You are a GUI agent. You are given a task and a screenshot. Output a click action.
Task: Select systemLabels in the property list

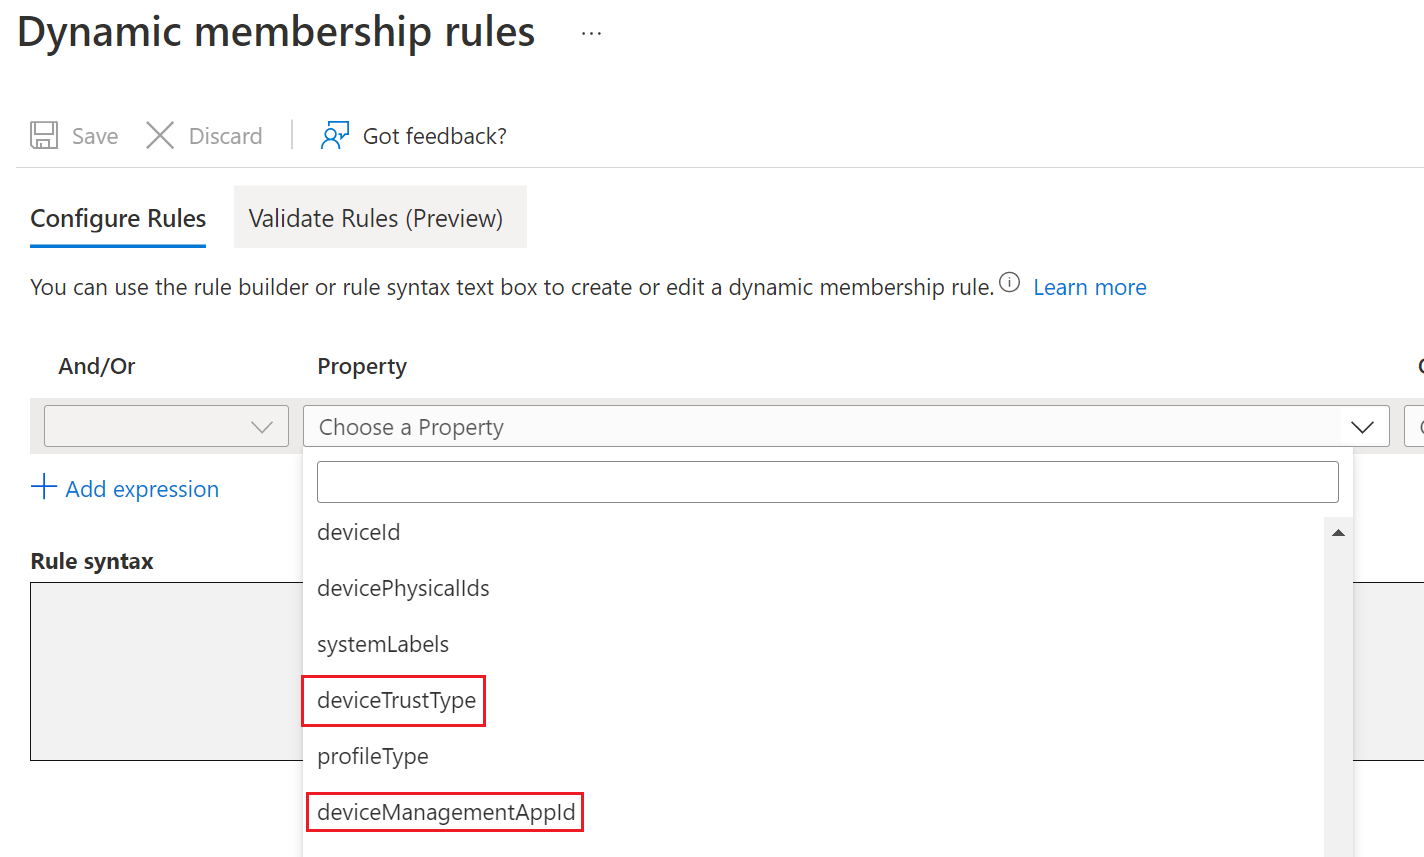tap(383, 644)
